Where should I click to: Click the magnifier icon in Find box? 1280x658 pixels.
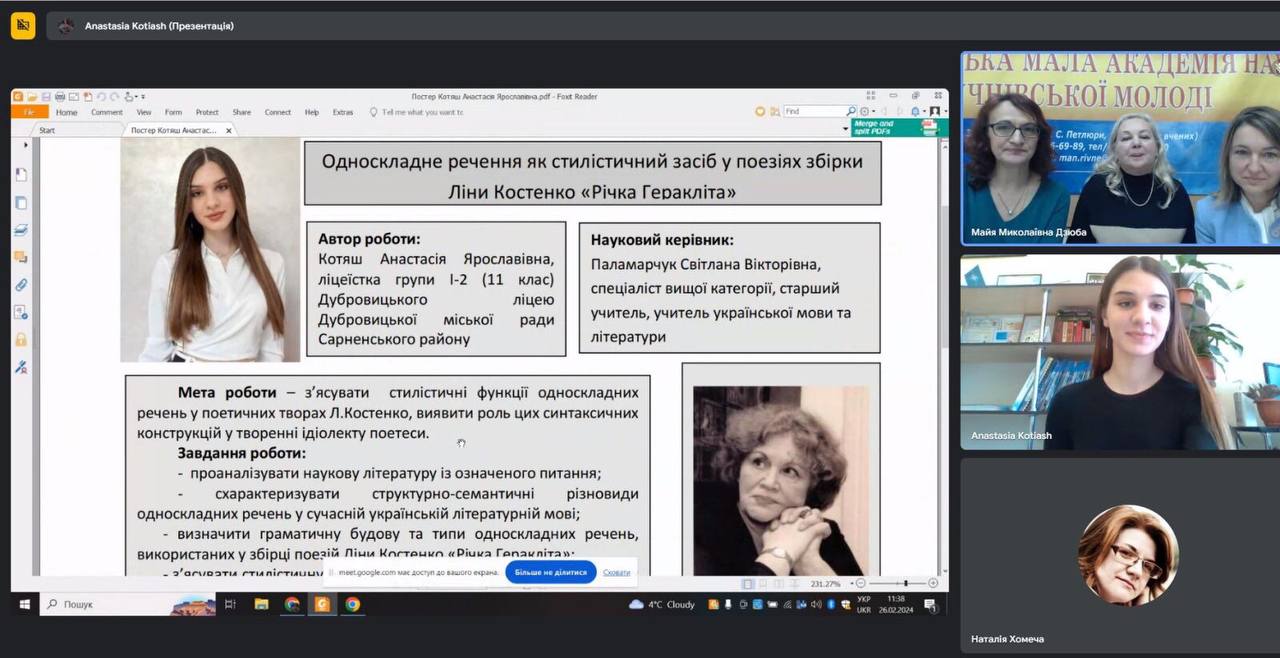point(851,111)
